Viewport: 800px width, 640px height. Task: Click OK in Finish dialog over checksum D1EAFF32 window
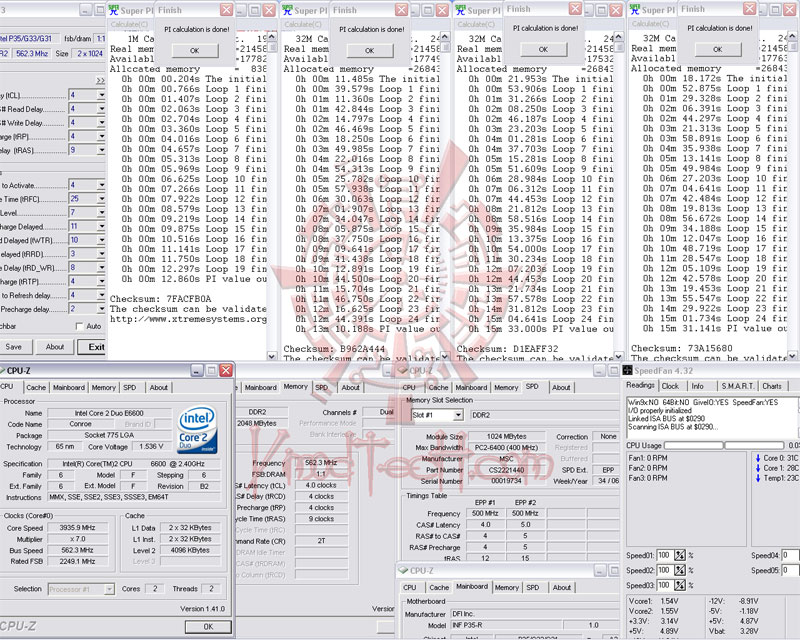pos(543,50)
